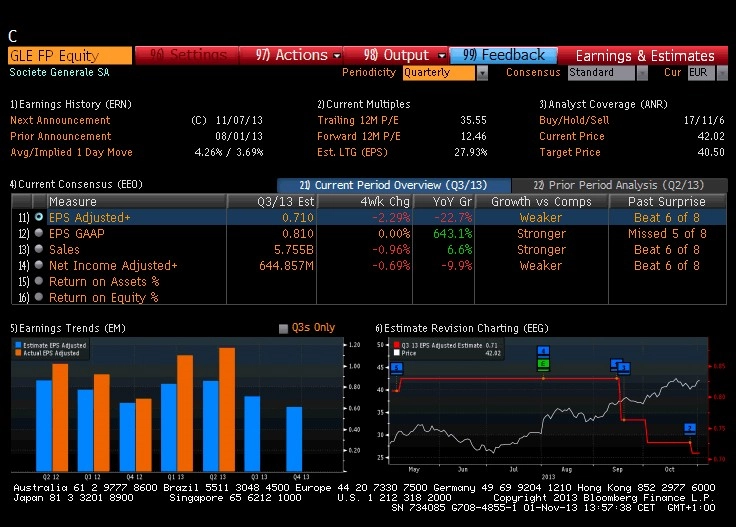This screenshot has height=527, width=736.
Task: Click the red Q3 13 EPS estimate legend marker
Action: [x=395, y=345]
